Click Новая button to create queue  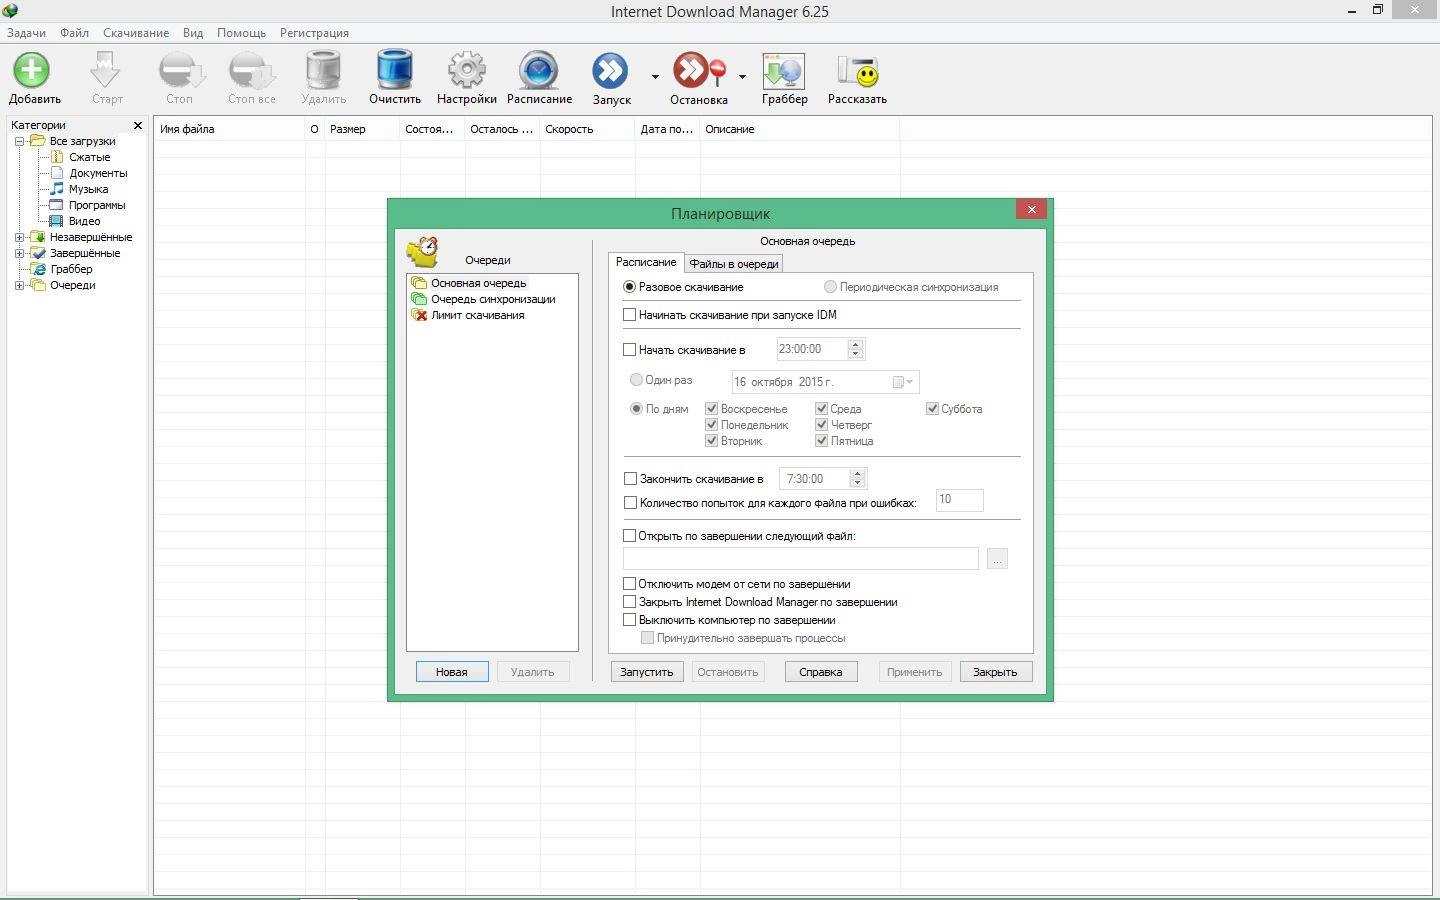452,672
